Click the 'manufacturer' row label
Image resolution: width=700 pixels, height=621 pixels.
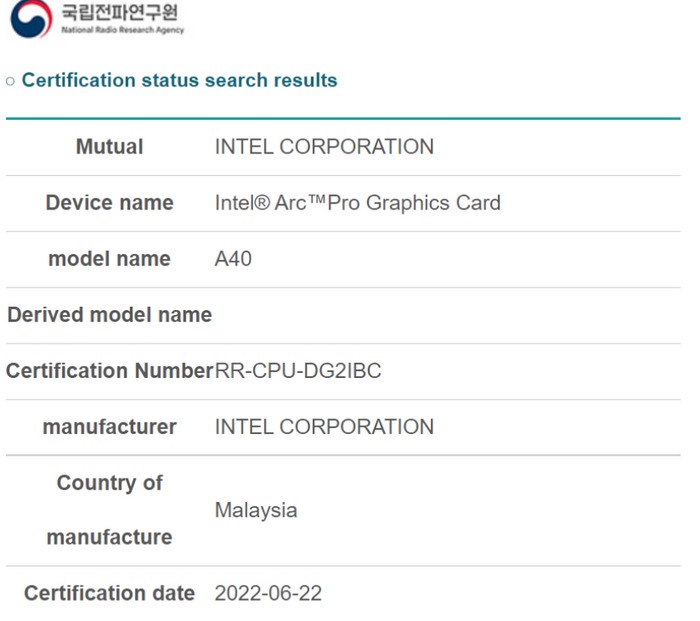109,427
